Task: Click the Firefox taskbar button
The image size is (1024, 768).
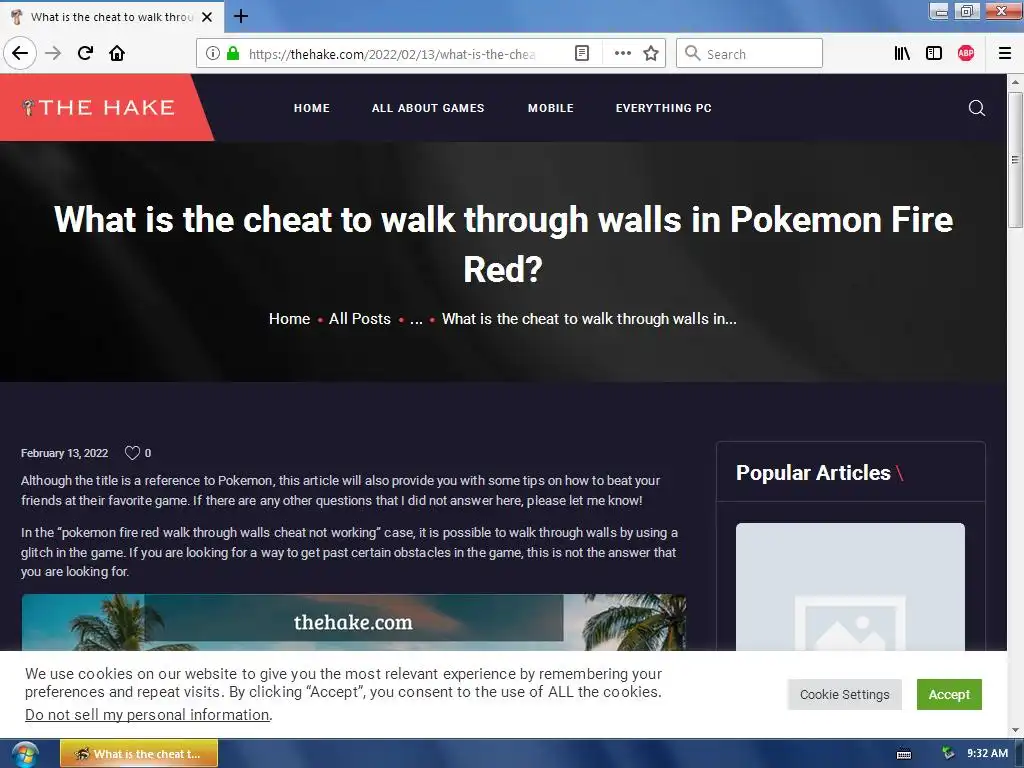Action: (139, 754)
